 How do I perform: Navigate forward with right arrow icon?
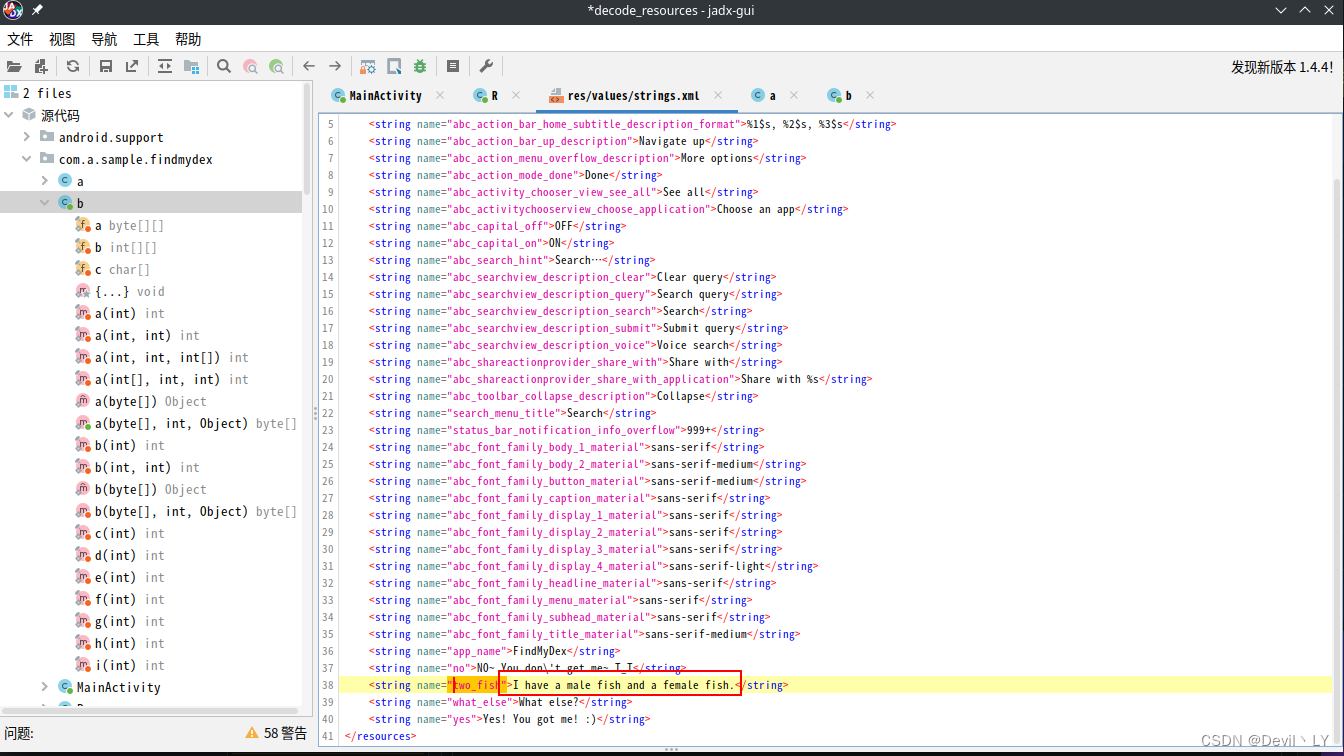point(335,66)
